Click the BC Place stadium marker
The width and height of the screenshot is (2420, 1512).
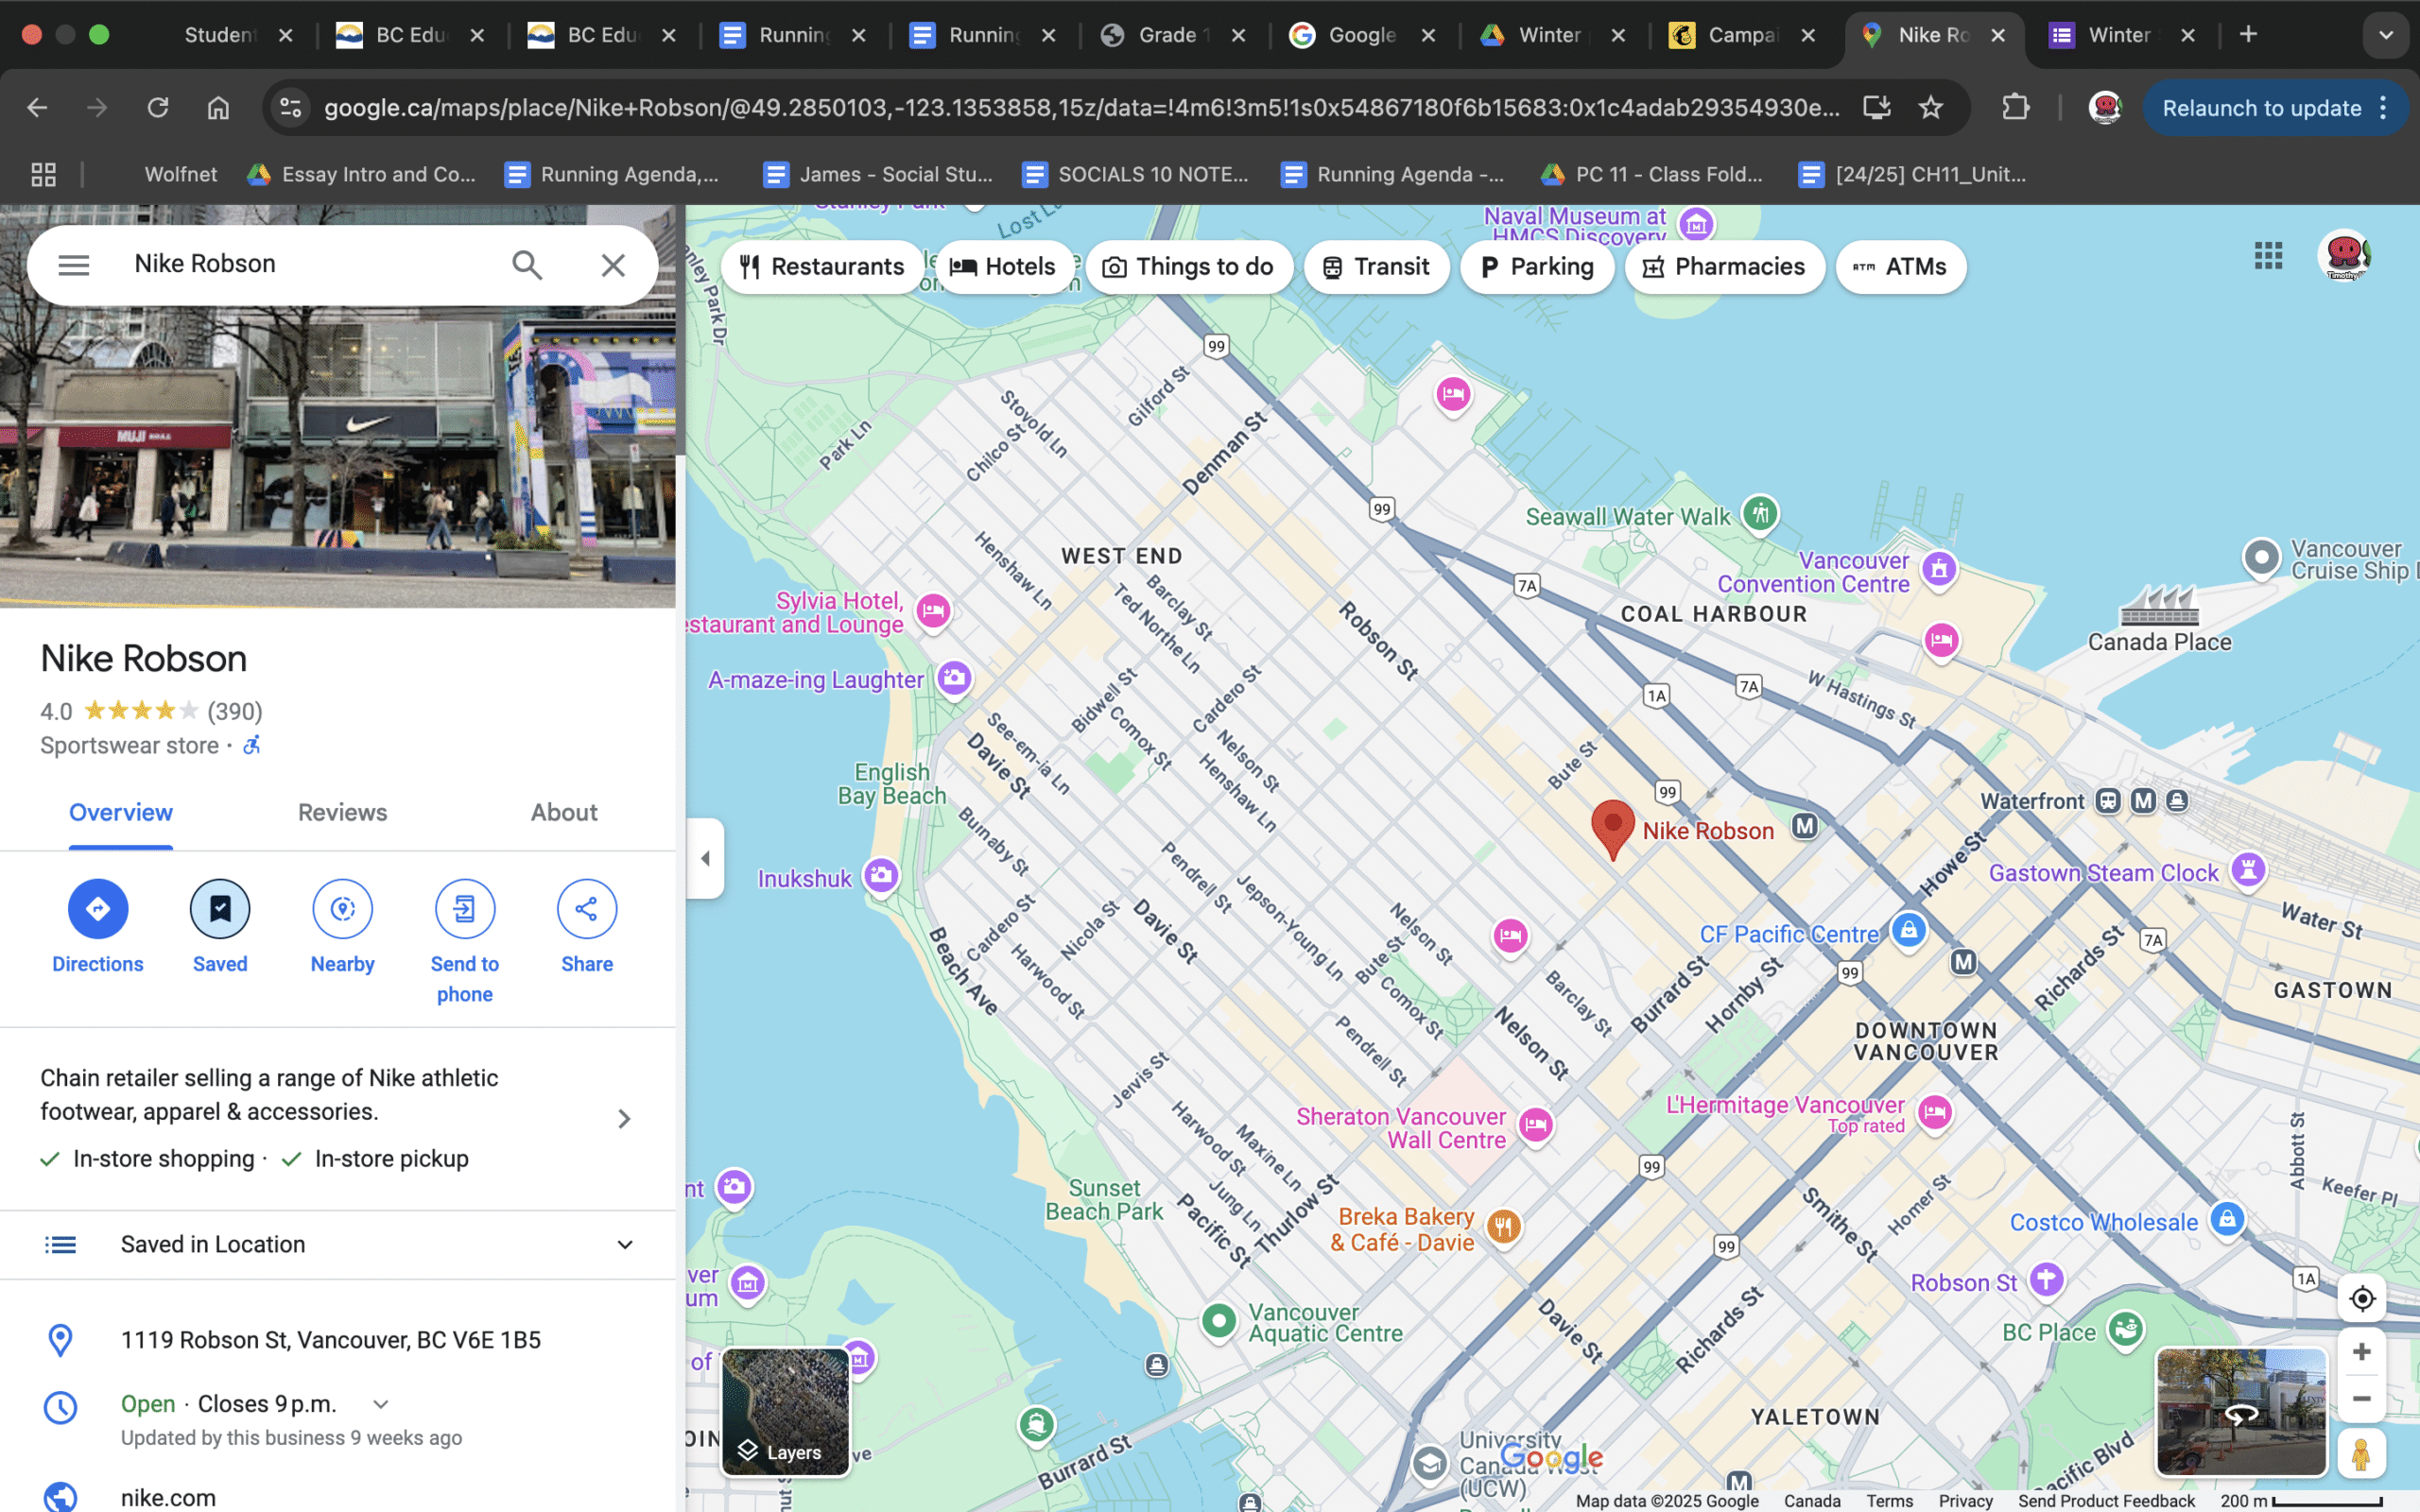pos(2125,1329)
